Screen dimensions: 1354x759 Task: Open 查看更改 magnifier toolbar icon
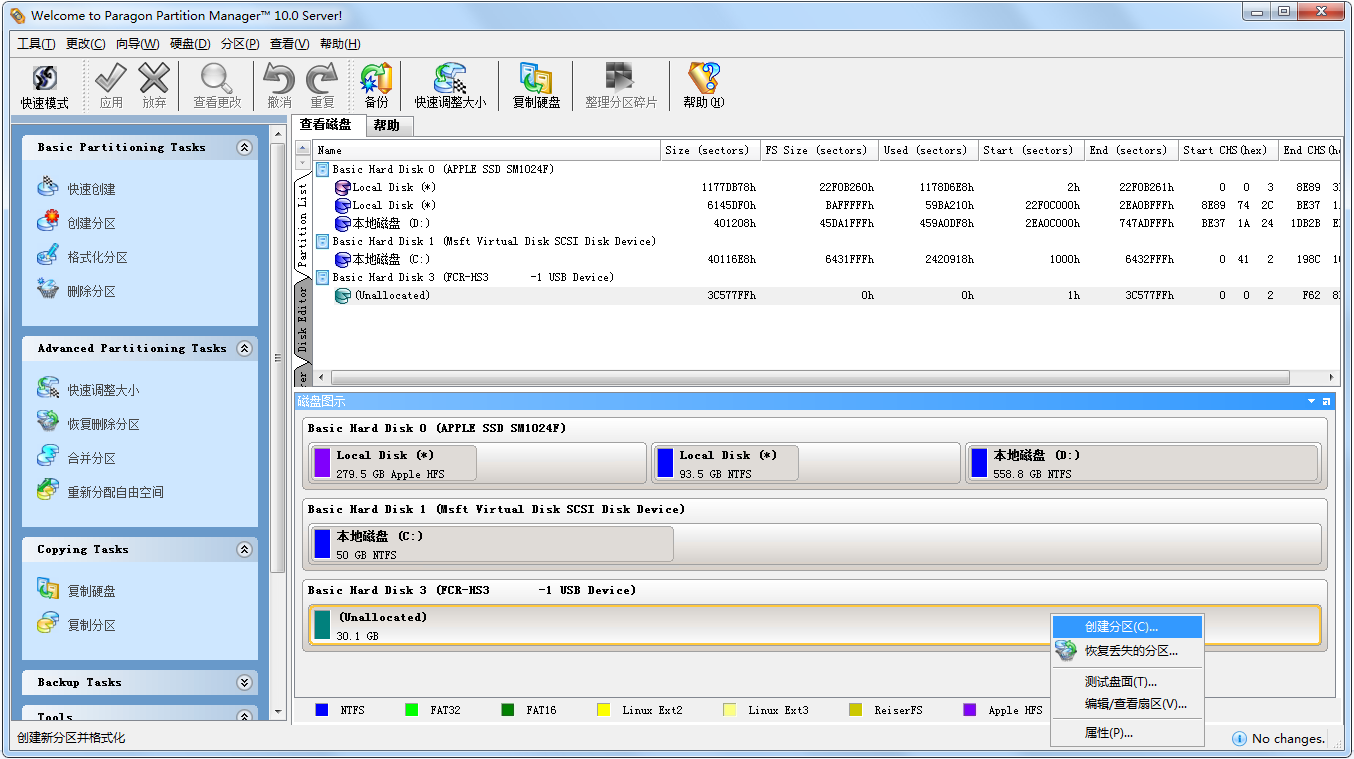217,86
